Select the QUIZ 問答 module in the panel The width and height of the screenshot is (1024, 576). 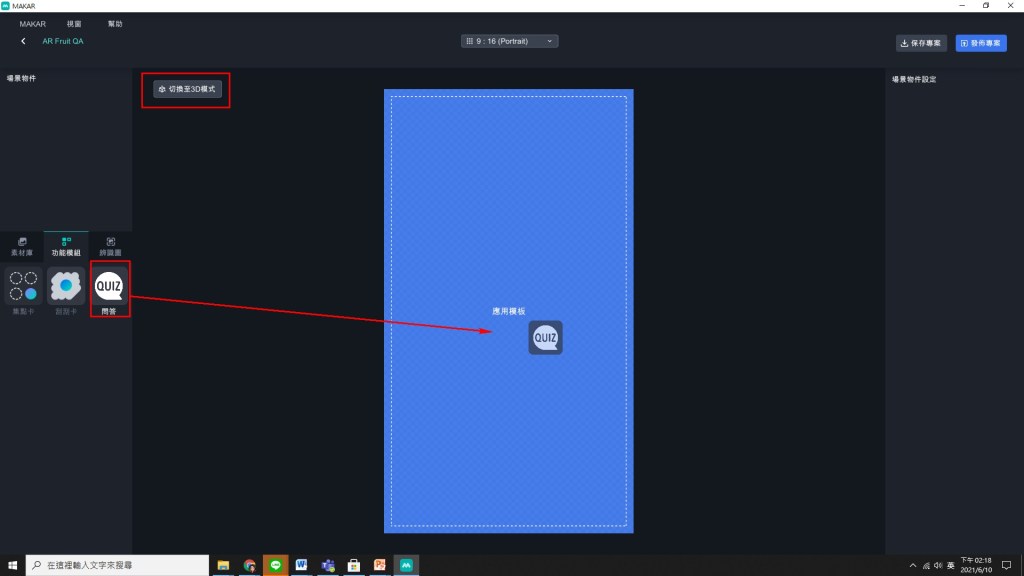[108, 287]
